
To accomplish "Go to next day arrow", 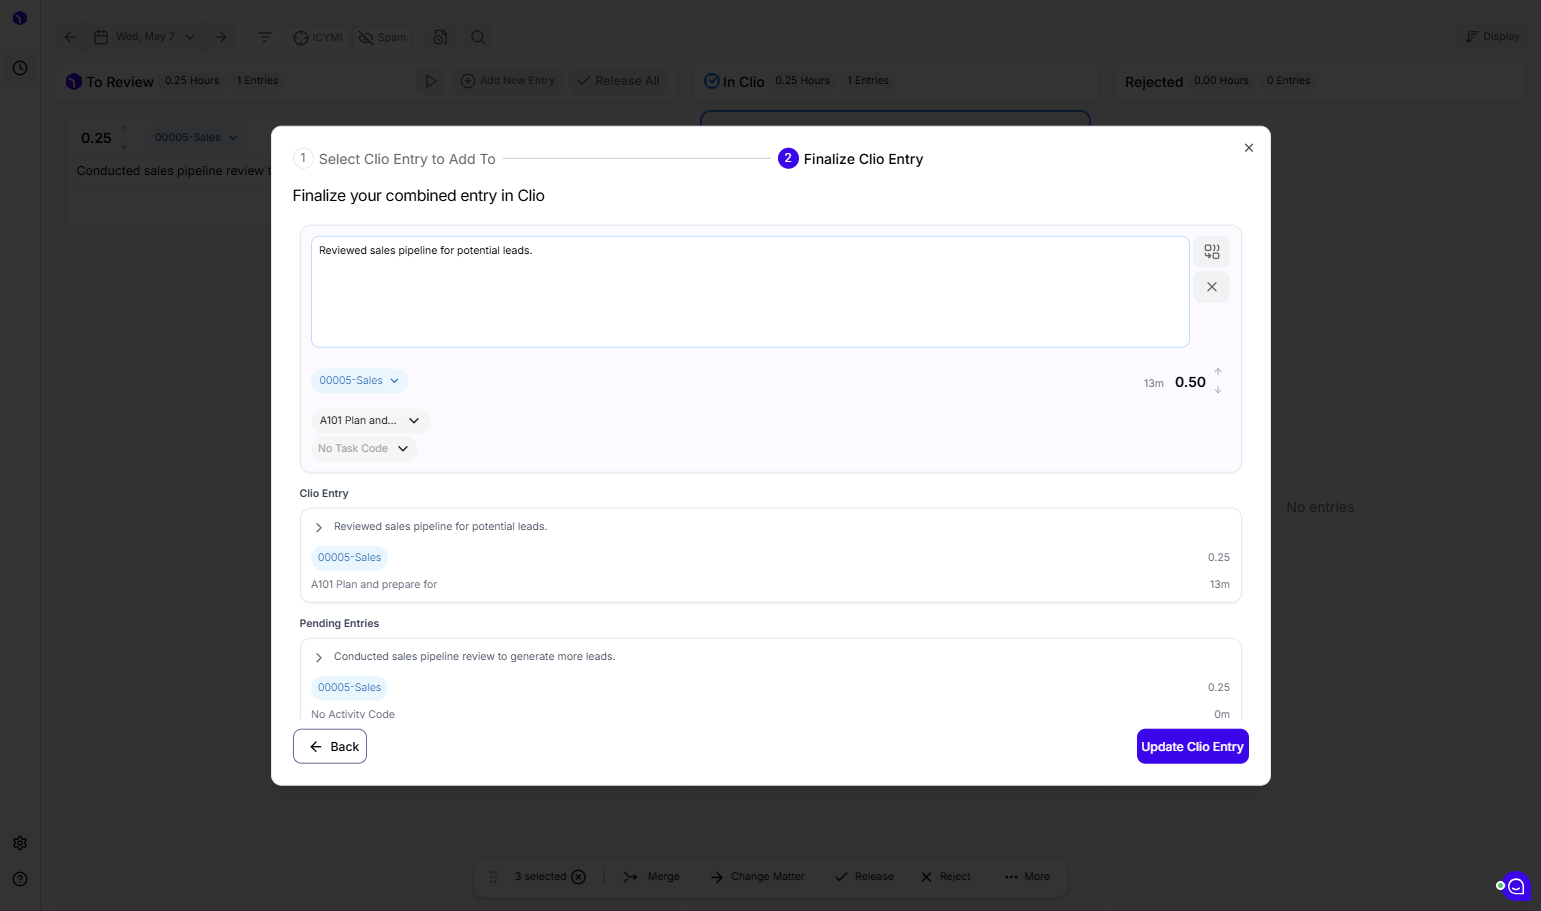I will pos(221,37).
